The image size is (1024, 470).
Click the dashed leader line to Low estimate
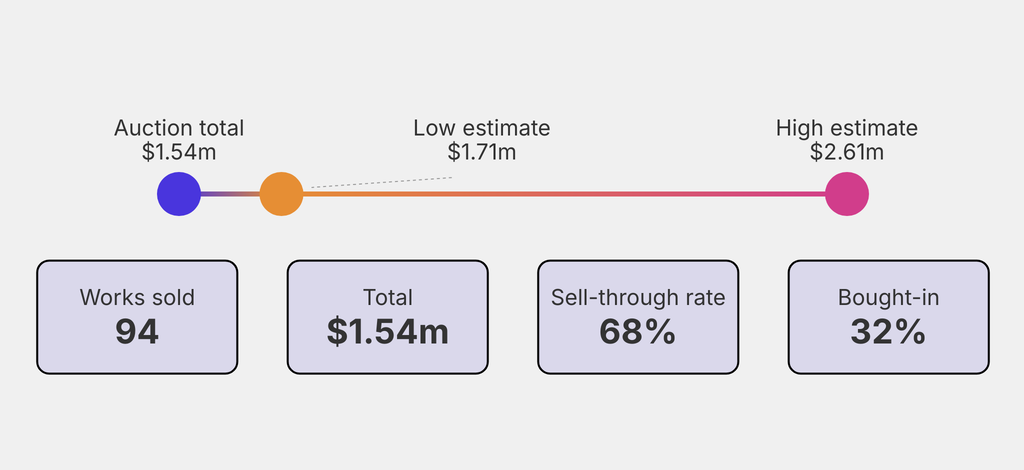[380, 183]
